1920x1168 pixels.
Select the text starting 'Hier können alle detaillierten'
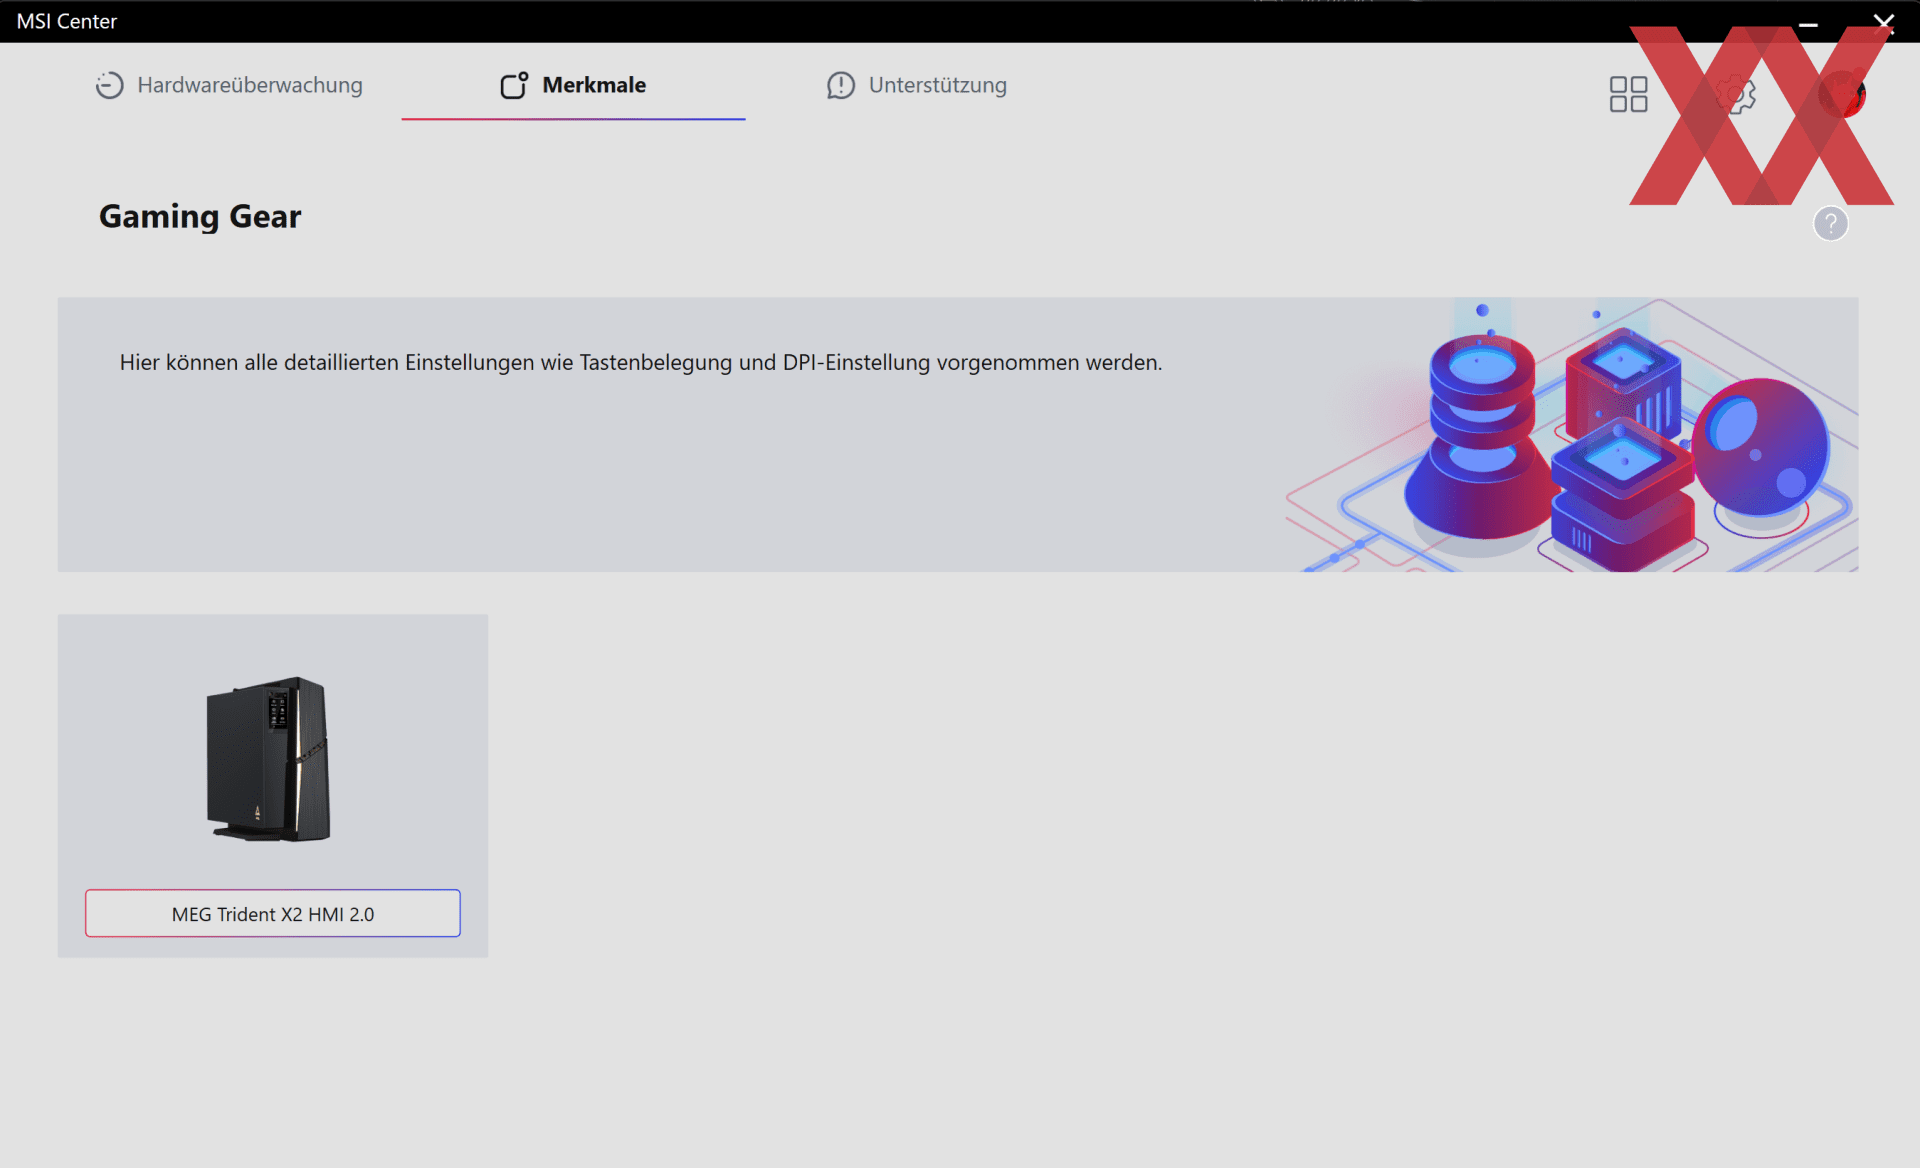[641, 362]
